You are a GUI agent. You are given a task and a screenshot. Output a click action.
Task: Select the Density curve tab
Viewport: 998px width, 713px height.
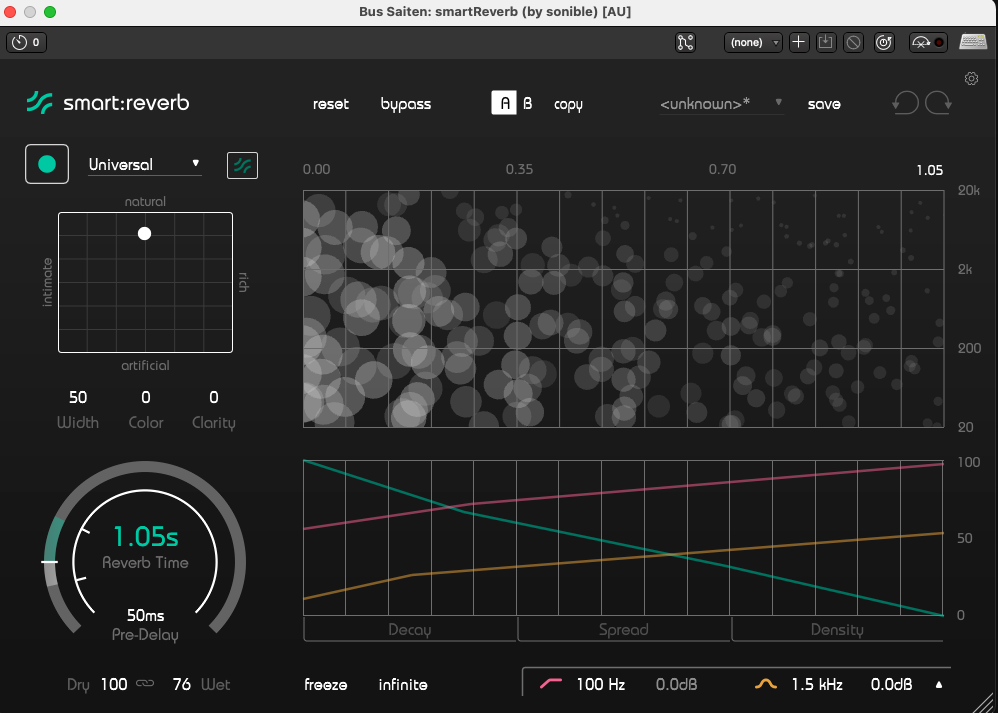coord(837,630)
